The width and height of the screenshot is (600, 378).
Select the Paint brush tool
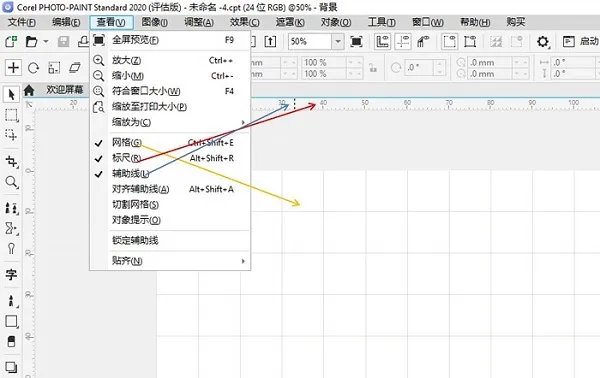coord(11,301)
